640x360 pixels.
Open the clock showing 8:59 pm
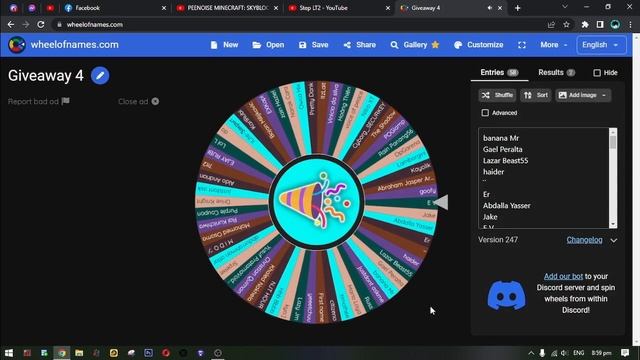click(601, 353)
